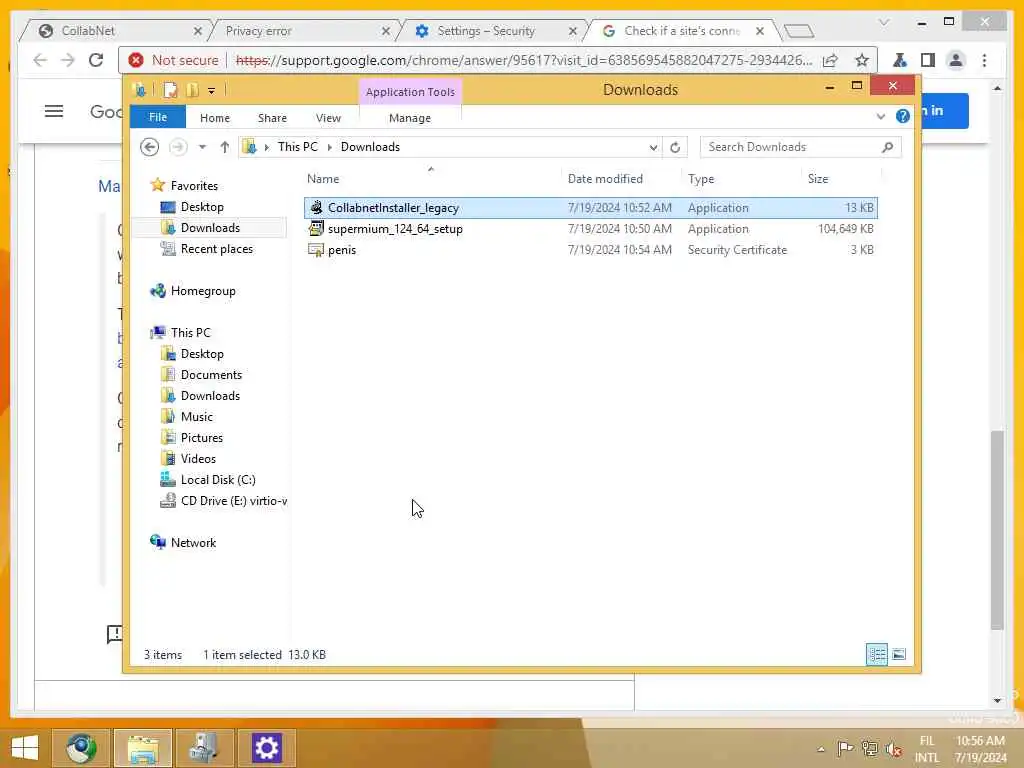Image resolution: width=1024 pixels, height=768 pixels.
Task: Click the volume muted tray icon
Action: pos(894,749)
